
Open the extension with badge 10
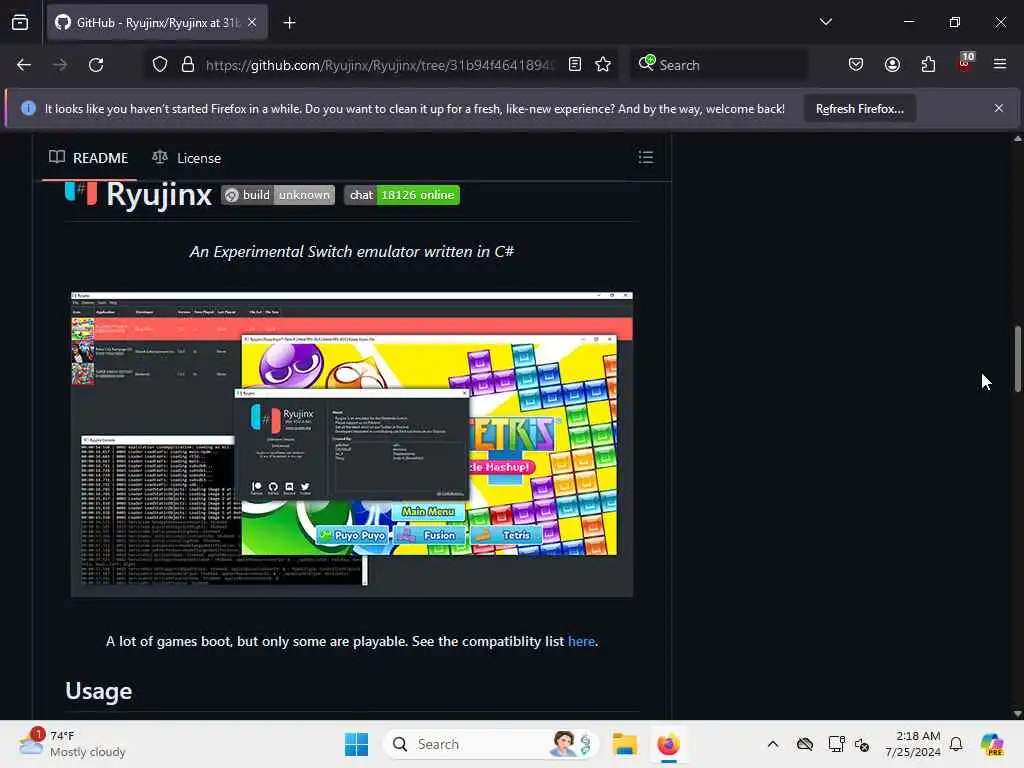pos(965,63)
